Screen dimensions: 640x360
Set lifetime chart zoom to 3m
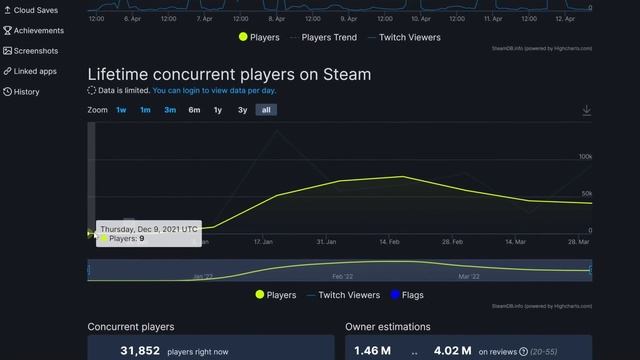(x=170, y=110)
